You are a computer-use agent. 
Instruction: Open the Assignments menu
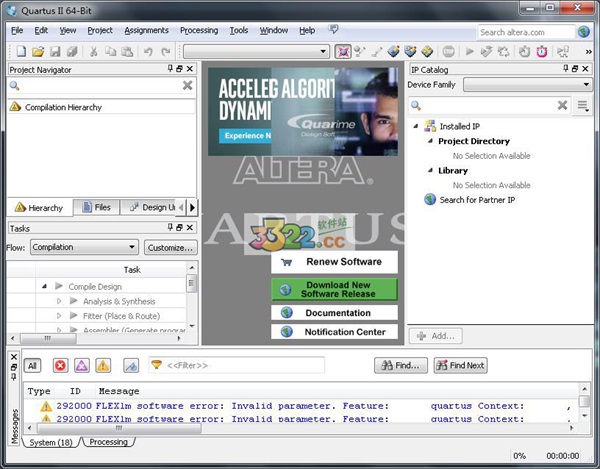click(x=146, y=30)
